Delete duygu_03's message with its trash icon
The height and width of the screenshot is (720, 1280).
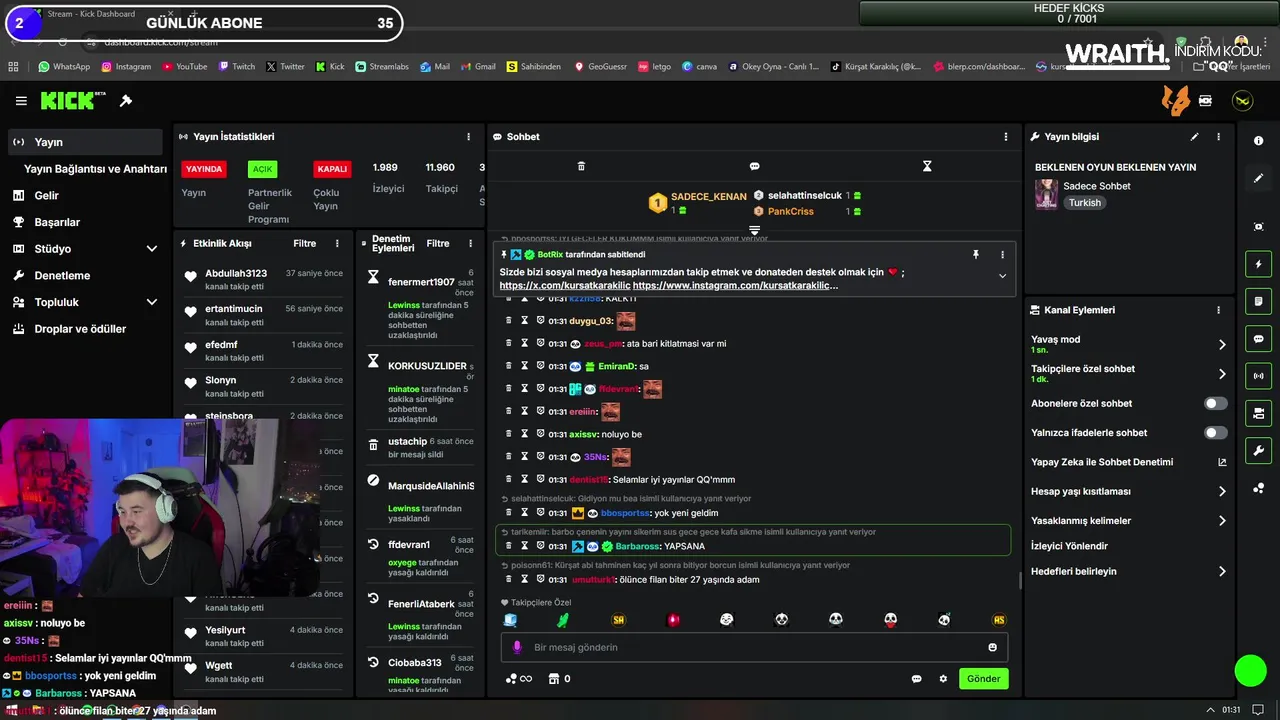508,320
